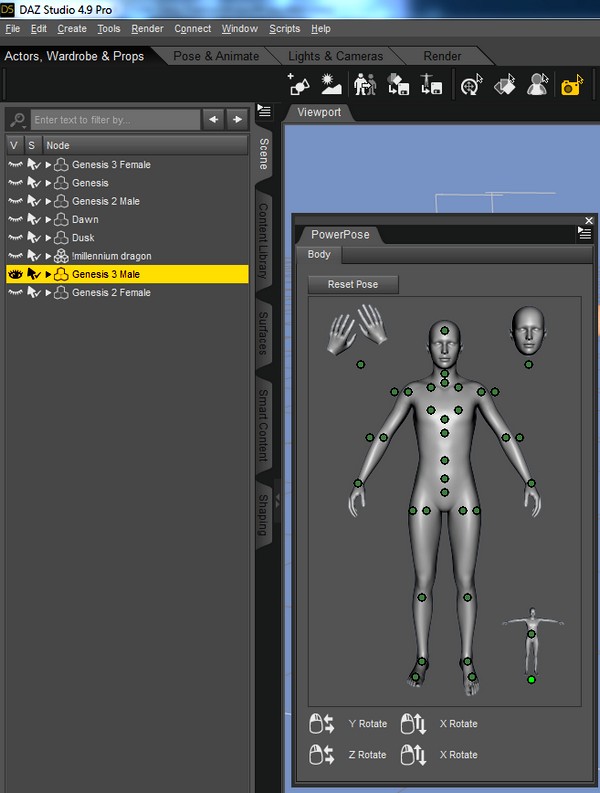The image size is (600, 793).
Task: Click the figure with save disk icon
Action: 431,84
